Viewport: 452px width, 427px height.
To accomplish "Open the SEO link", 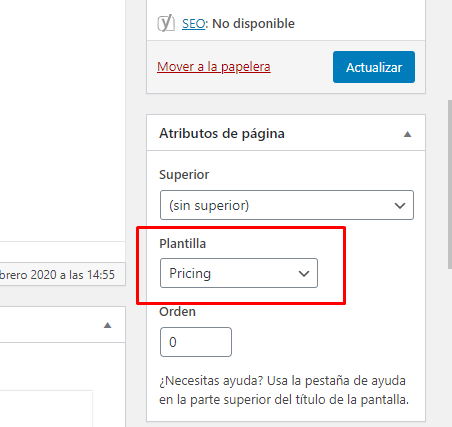I will click(193, 24).
